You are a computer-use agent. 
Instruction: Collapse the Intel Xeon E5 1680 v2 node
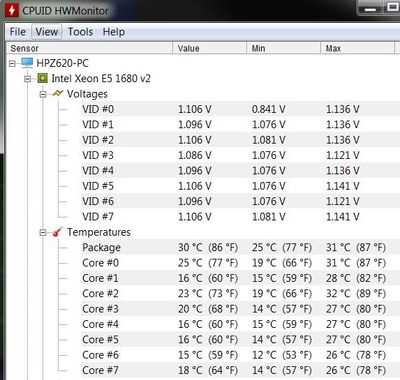click(x=28, y=79)
